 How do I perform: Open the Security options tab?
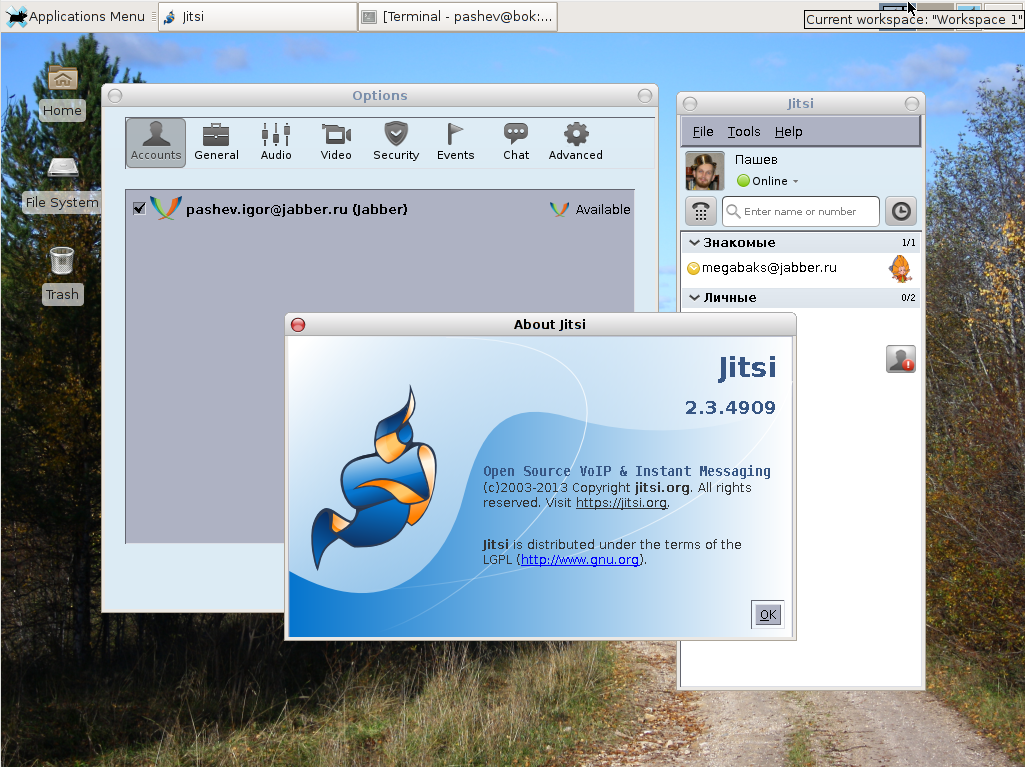point(396,143)
